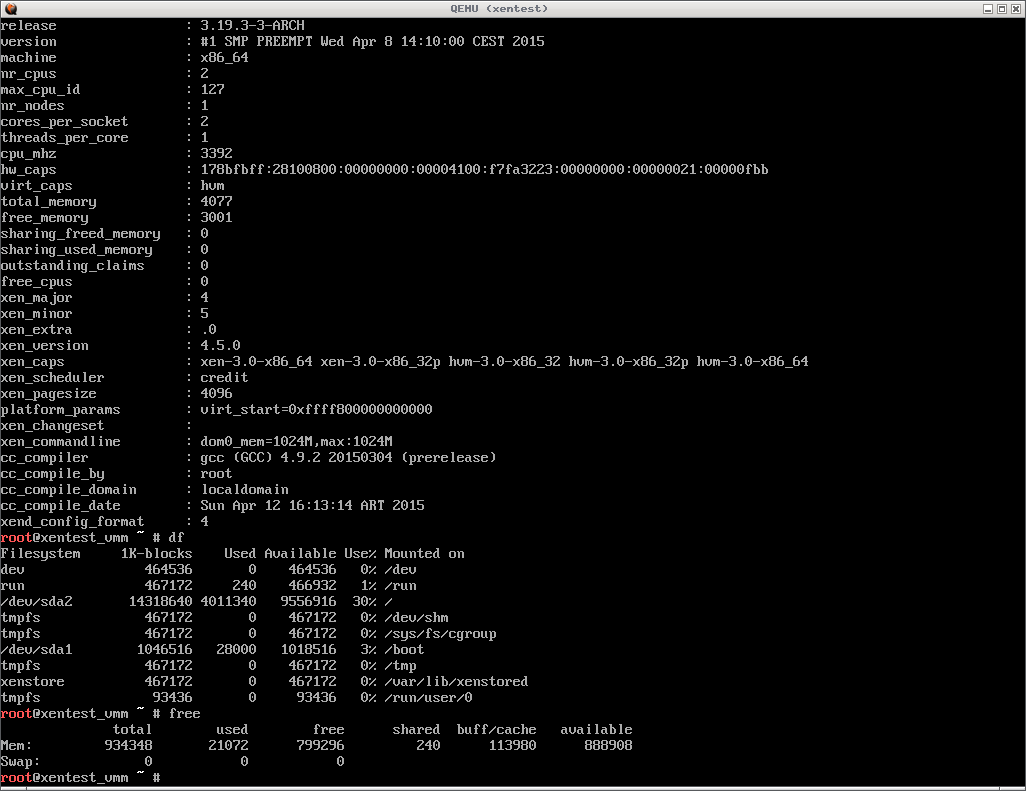Click the hw_caps hexadecimal string
The height and width of the screenshot is (791, 1026).
(484, 169)
